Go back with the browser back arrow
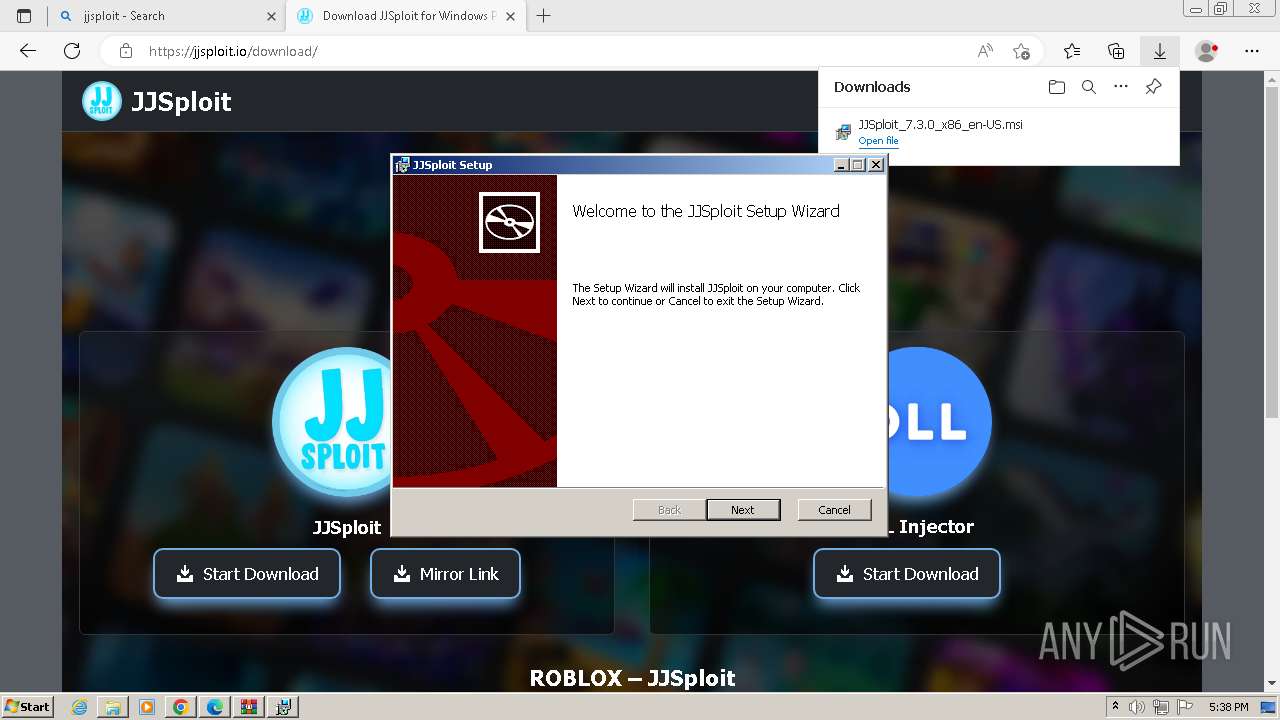The height and width of the screenshot is (720, 1280). (x=28, y=51)
